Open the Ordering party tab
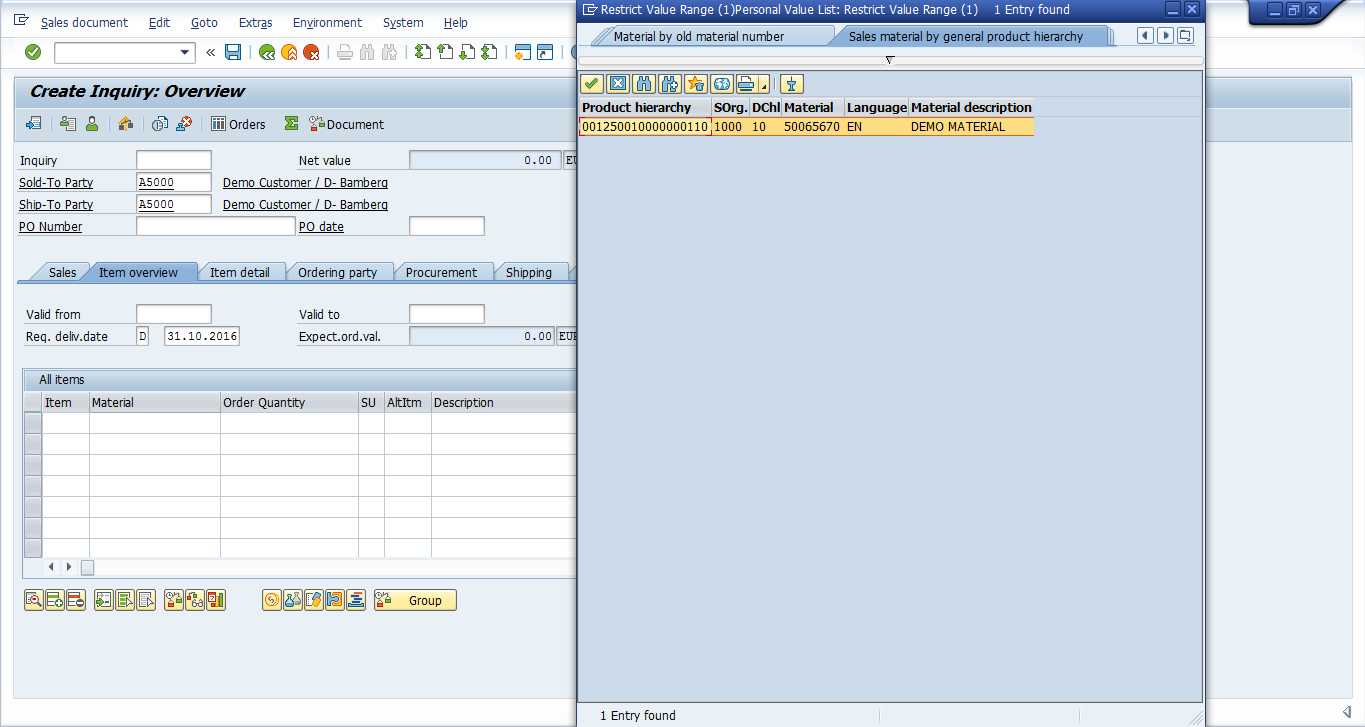This screenshot has height=727, width=1365. tap(338, 272)
